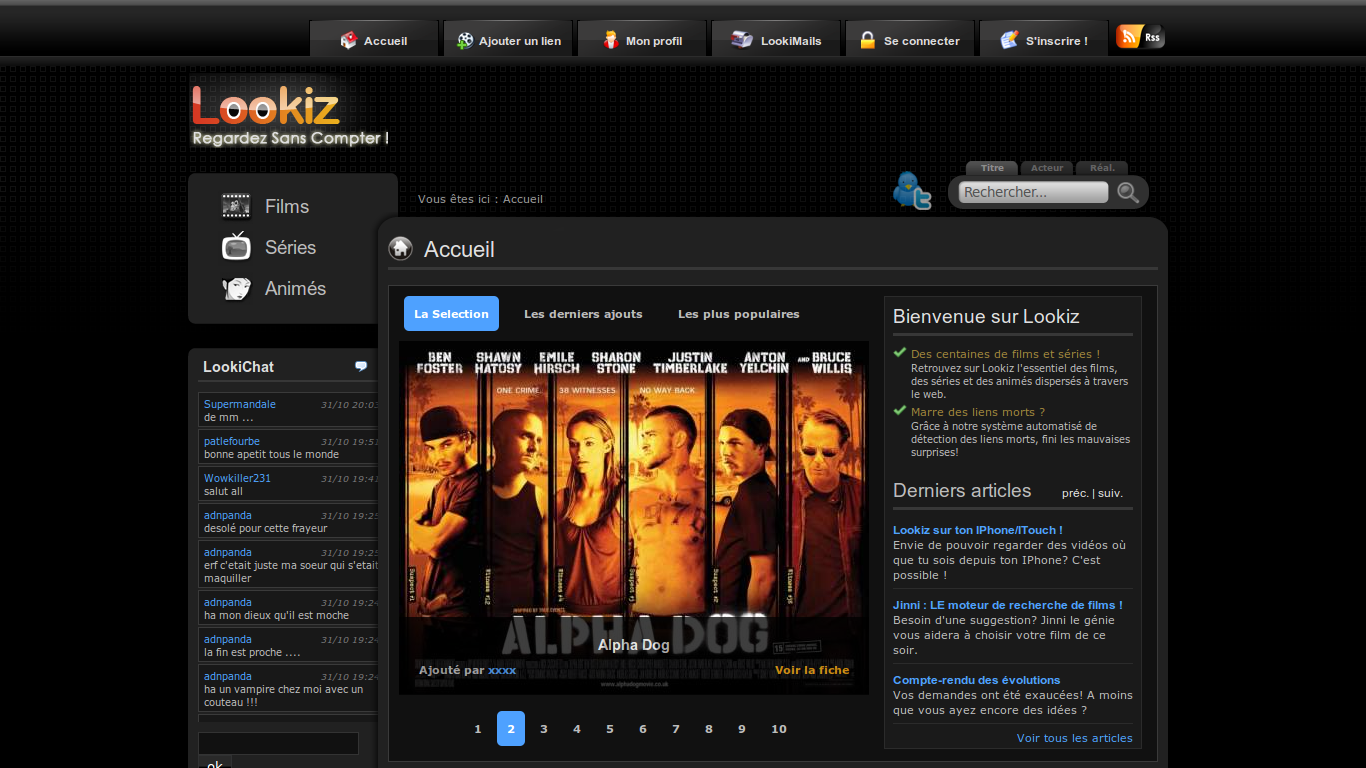The height and width of the screenshot is (768, 1366).
Task: Click the LookiChat speech bubble icon
Action: click(361, 366)
